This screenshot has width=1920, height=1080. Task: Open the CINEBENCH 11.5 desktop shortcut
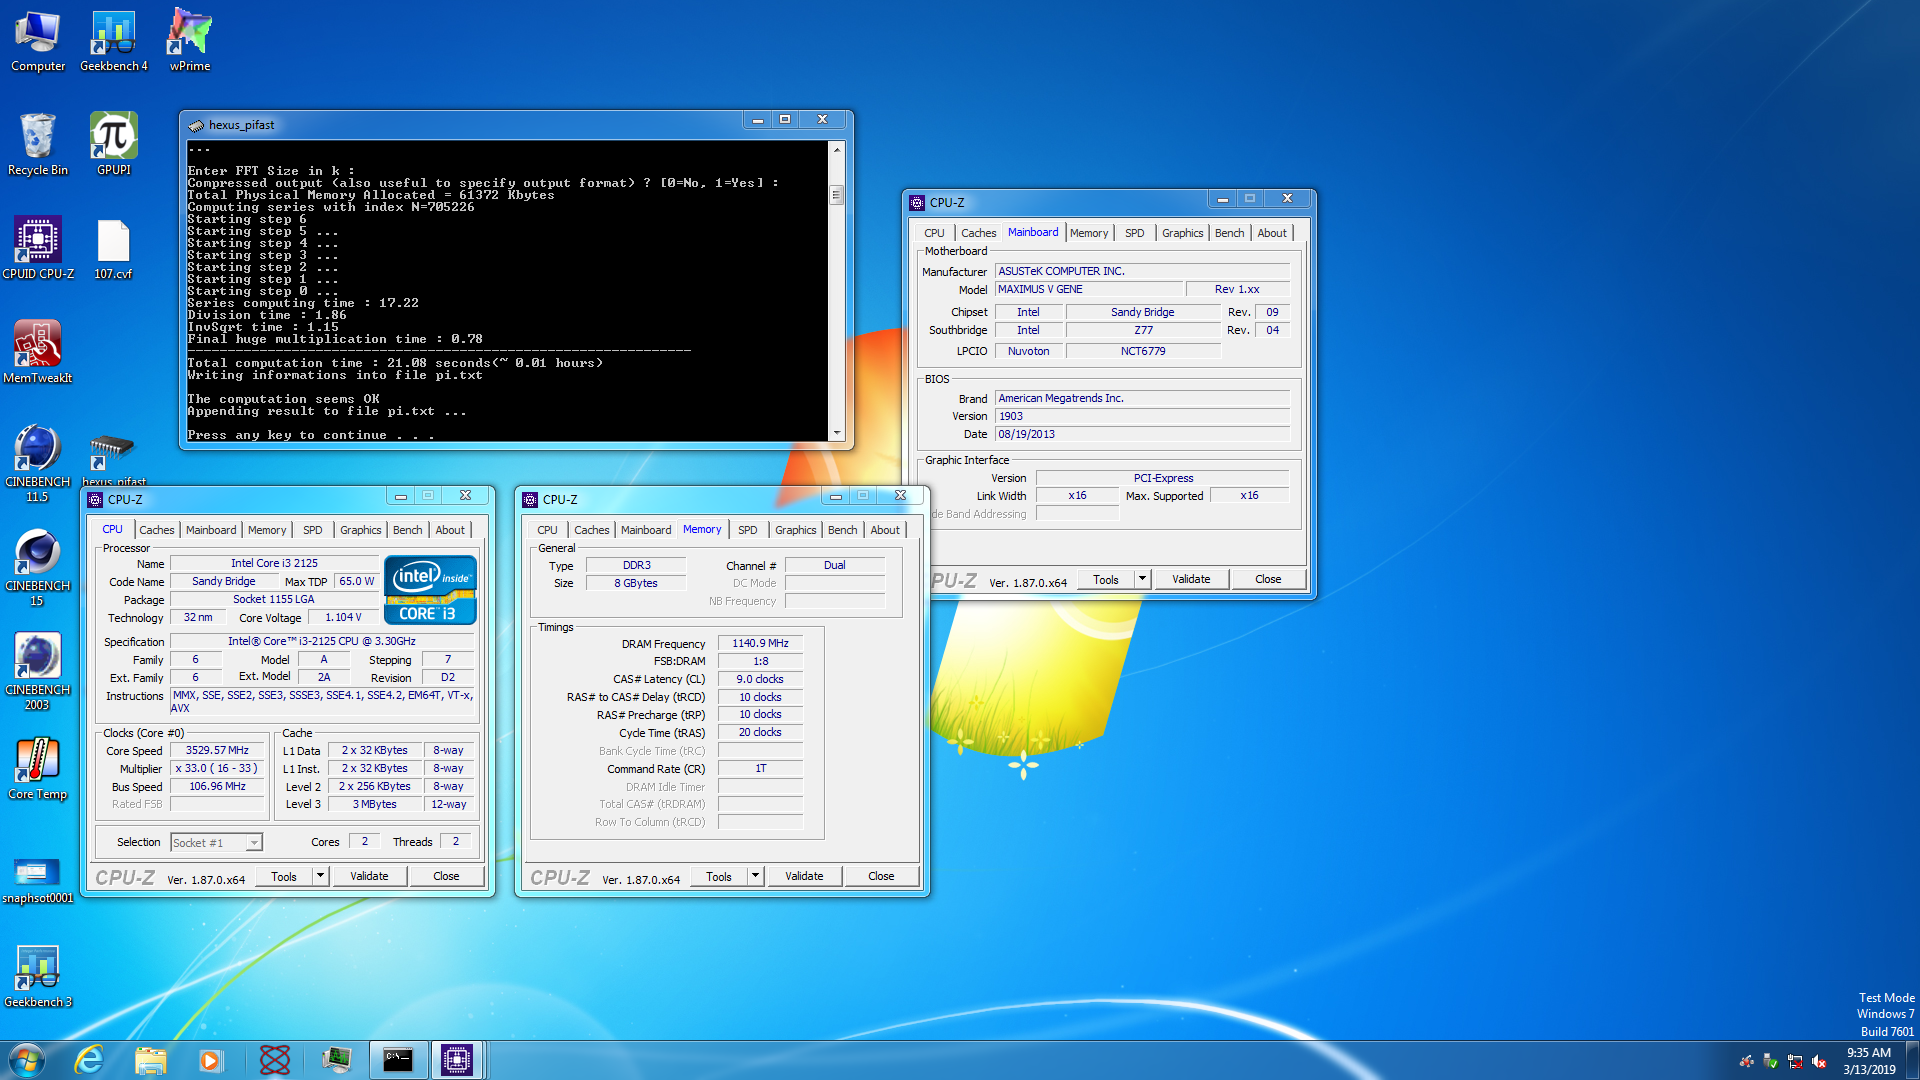click(38, 463)
